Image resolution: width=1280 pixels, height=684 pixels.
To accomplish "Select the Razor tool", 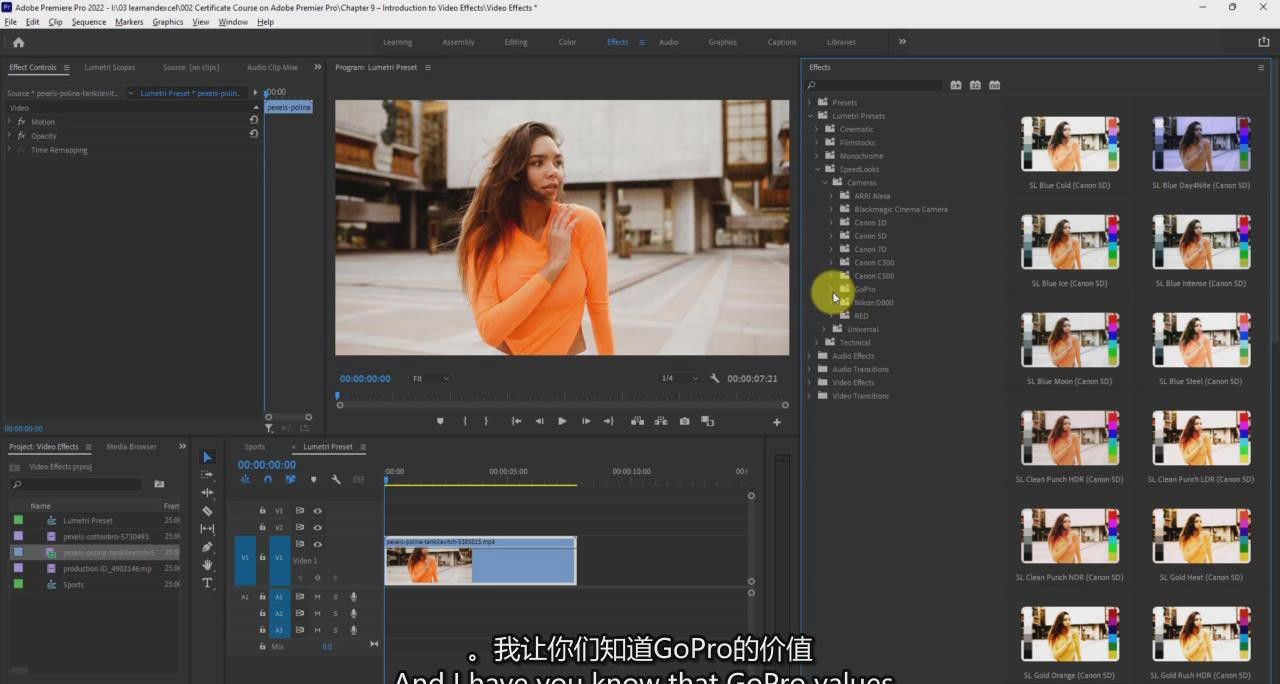I will [x=208, y=511].
